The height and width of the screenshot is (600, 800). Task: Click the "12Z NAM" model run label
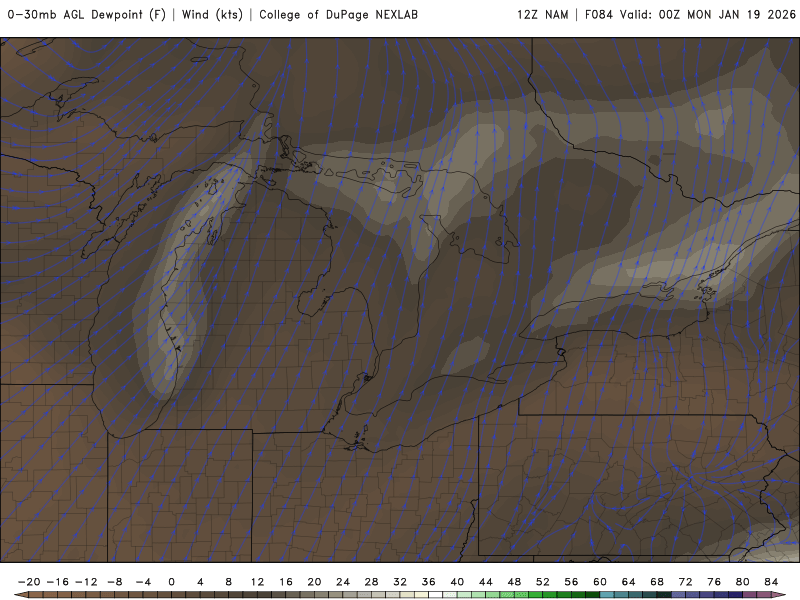(542, 15)
